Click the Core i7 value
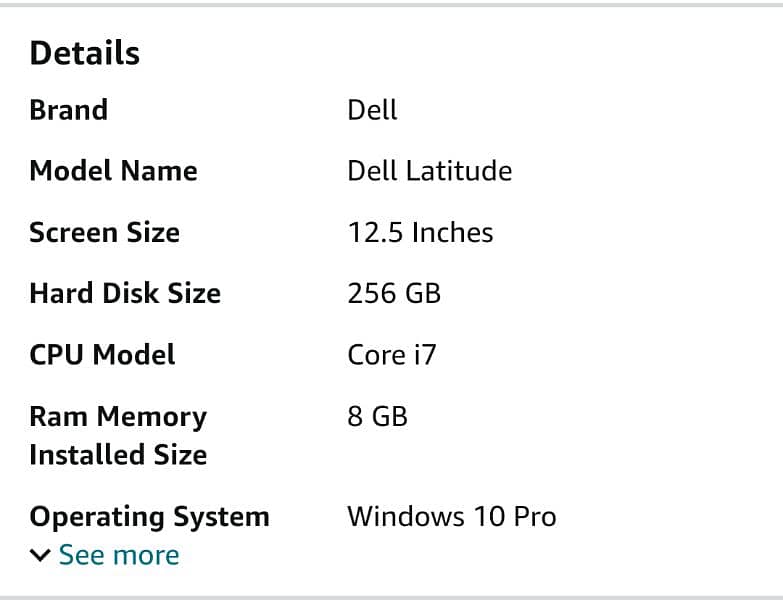The image size is (783, 600). [391, 354]
